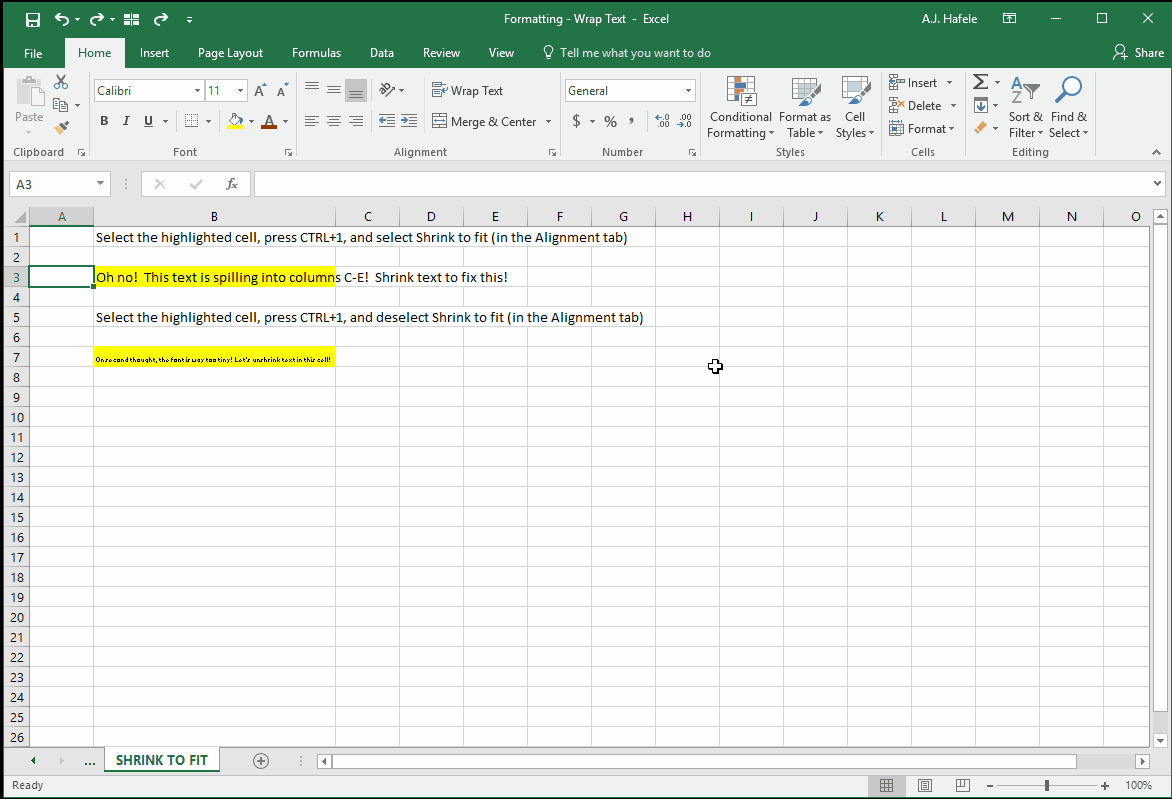Switch to Page Layout view in status bar

(x=925, y=786)
